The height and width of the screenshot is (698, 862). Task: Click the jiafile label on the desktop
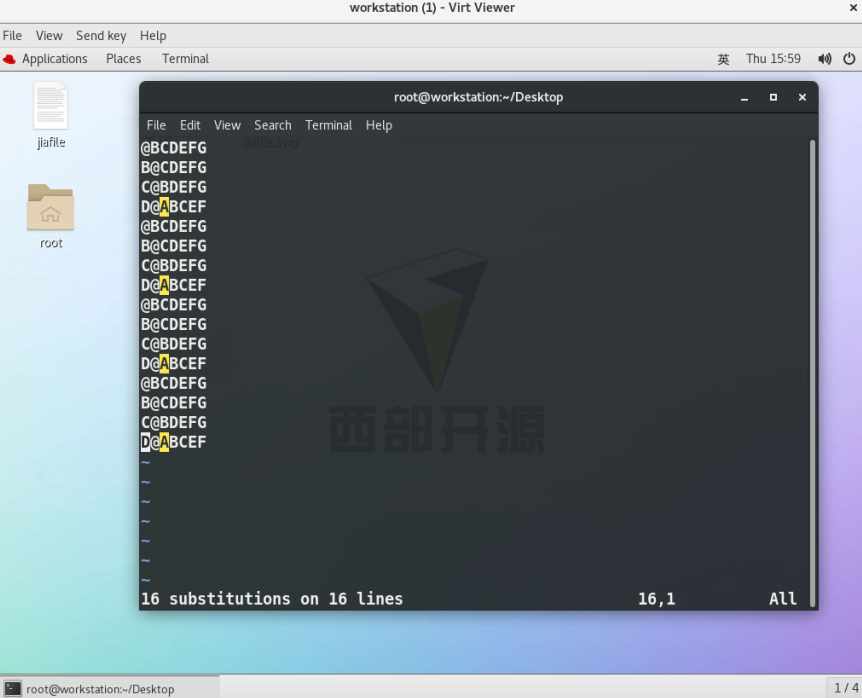(51, 143)
